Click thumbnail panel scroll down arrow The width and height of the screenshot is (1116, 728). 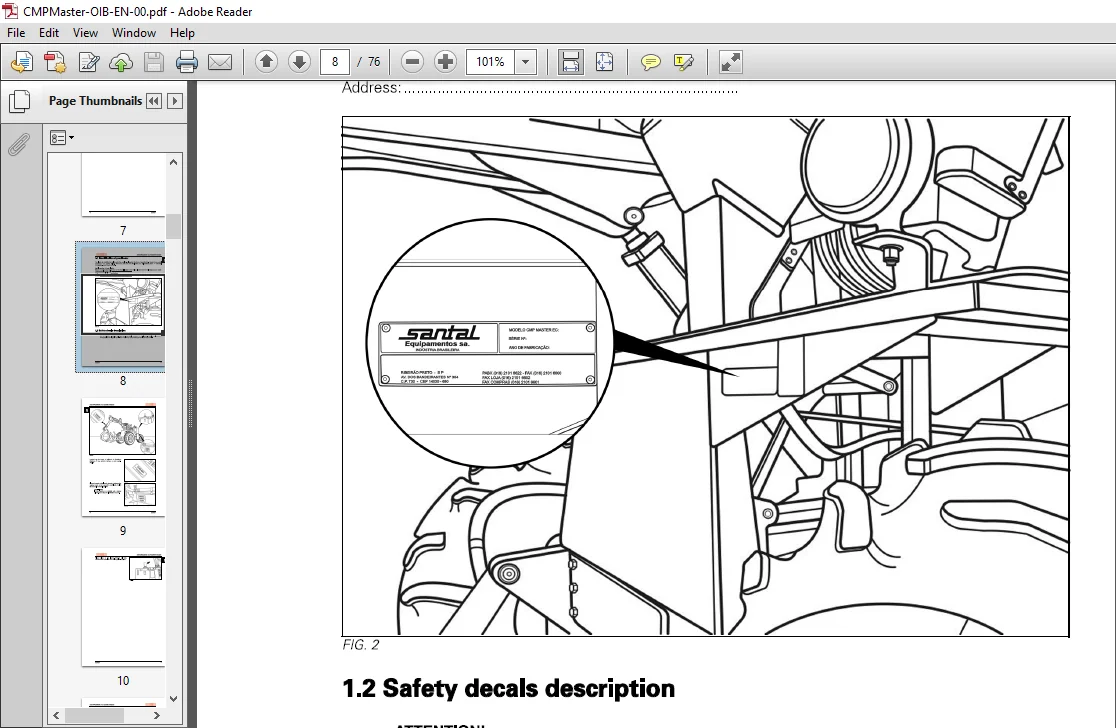[x=174, y=699]
